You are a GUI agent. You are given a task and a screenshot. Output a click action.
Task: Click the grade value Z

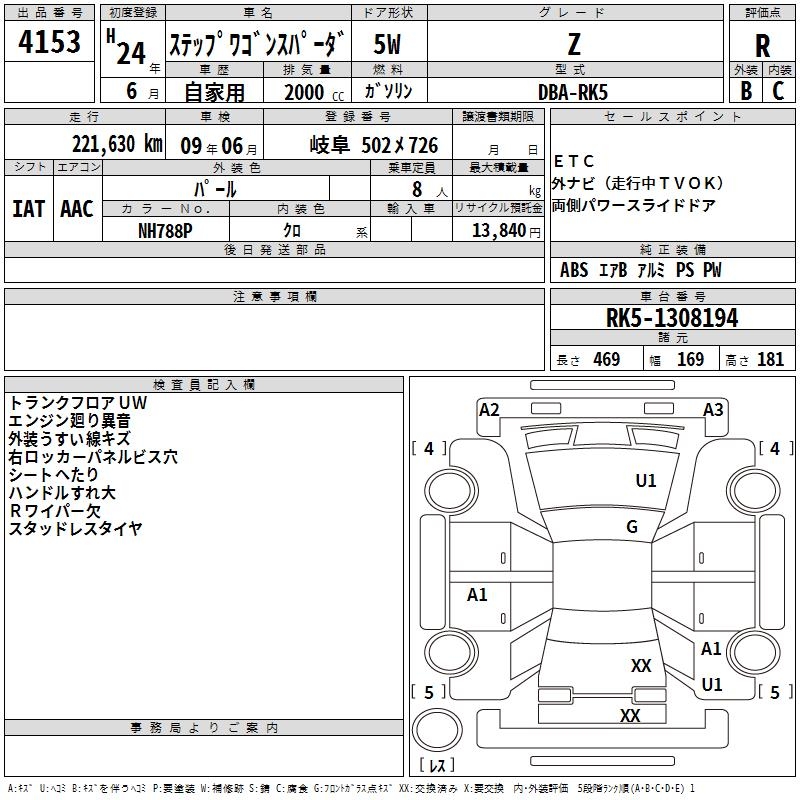(574, 44)
